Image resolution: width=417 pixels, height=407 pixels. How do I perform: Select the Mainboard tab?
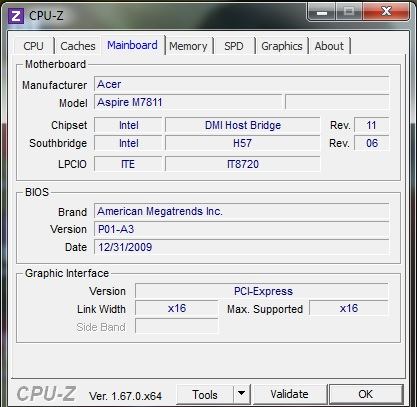(x=132, y=45)
